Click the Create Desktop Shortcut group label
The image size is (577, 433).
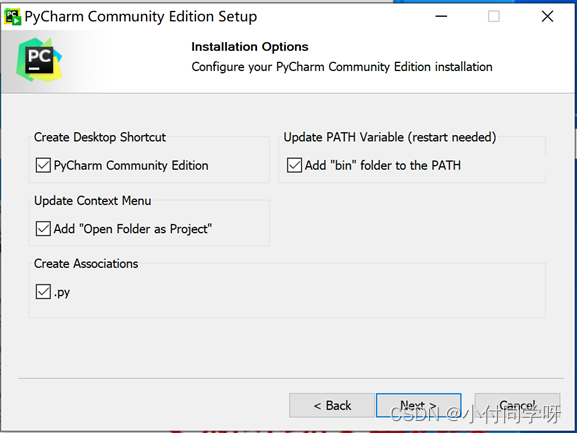(x=100, y=137)
